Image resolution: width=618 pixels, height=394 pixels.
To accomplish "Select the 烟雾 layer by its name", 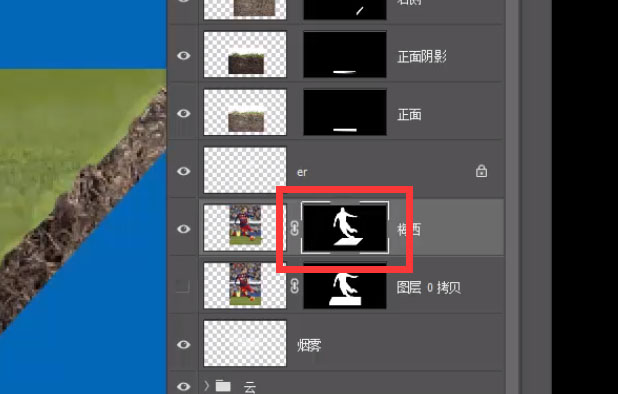I will [x=309, y=346].
